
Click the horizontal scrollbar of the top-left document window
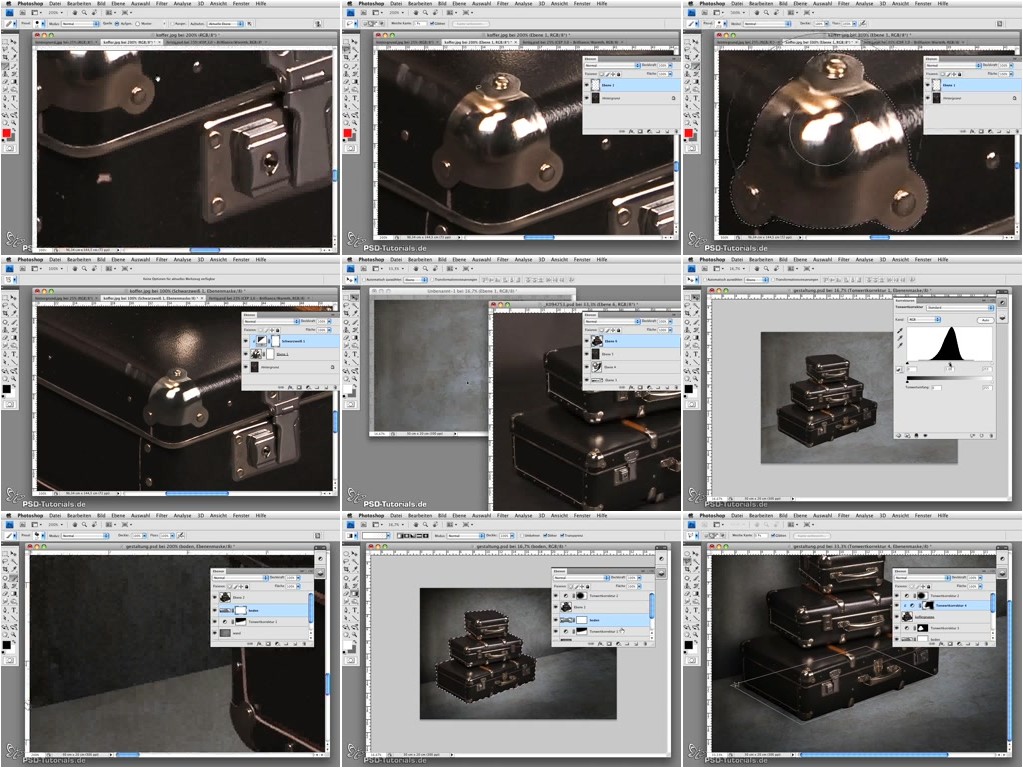(205, 249)
